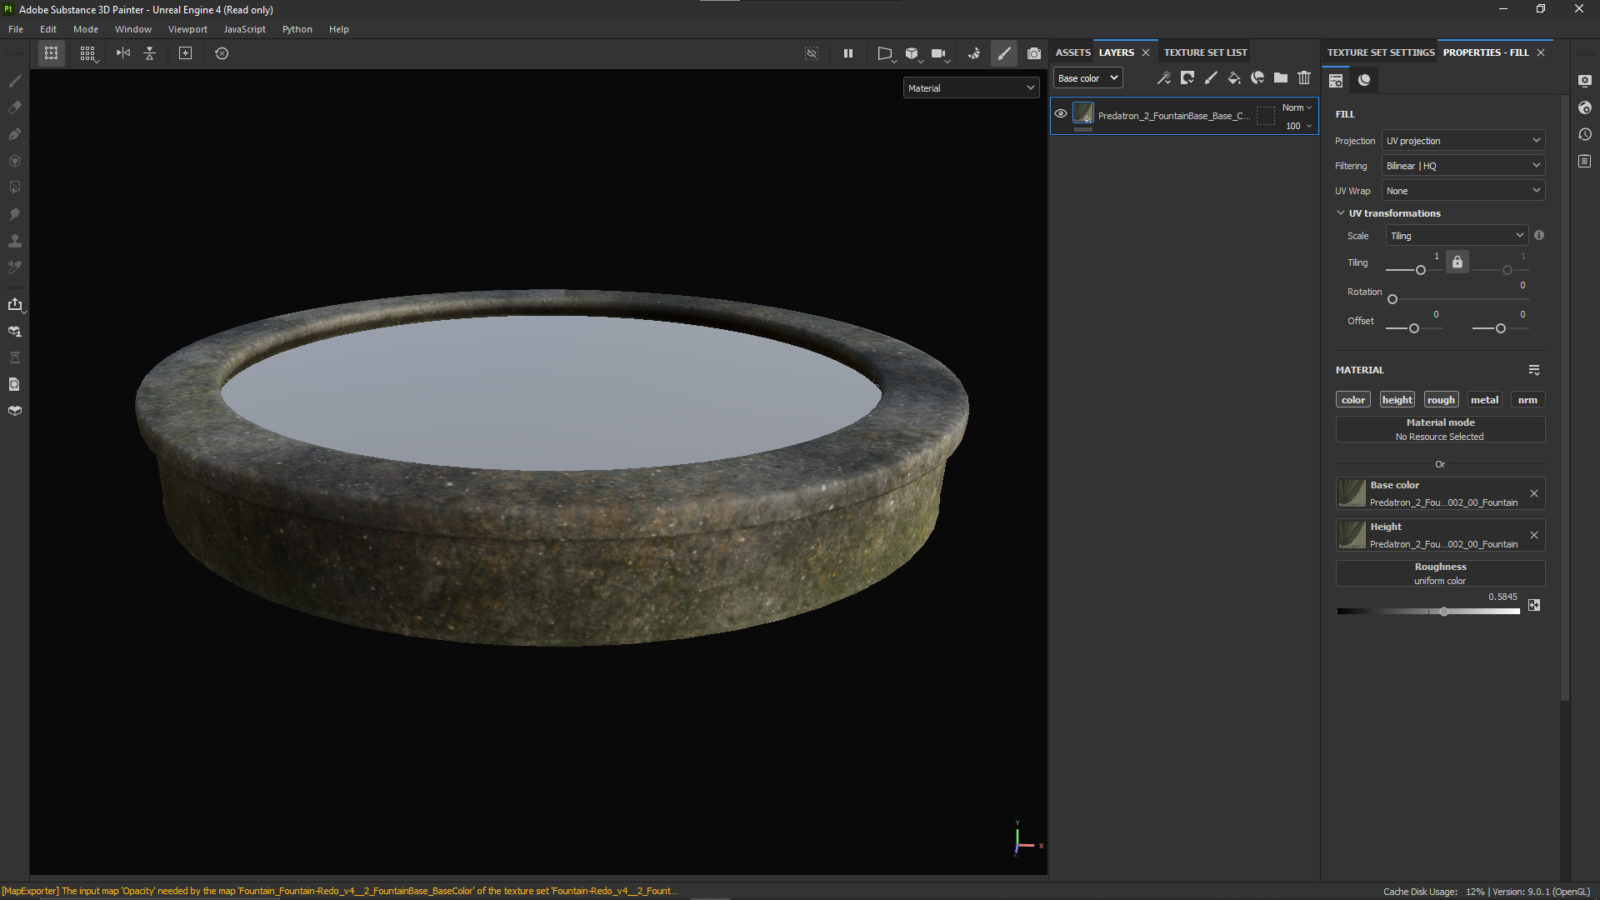Switch to the TEXTURE SET LIST tab

tap(1204, 52)
